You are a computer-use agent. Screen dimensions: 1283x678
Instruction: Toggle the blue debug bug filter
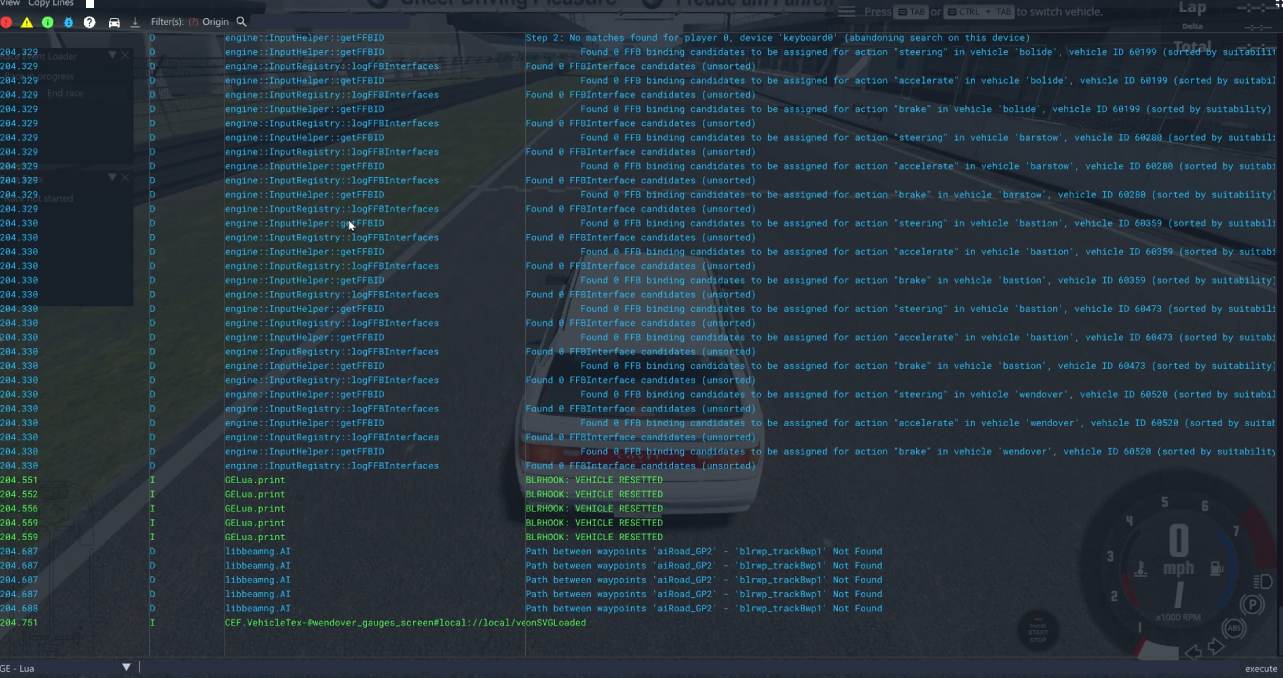[68, 22]
